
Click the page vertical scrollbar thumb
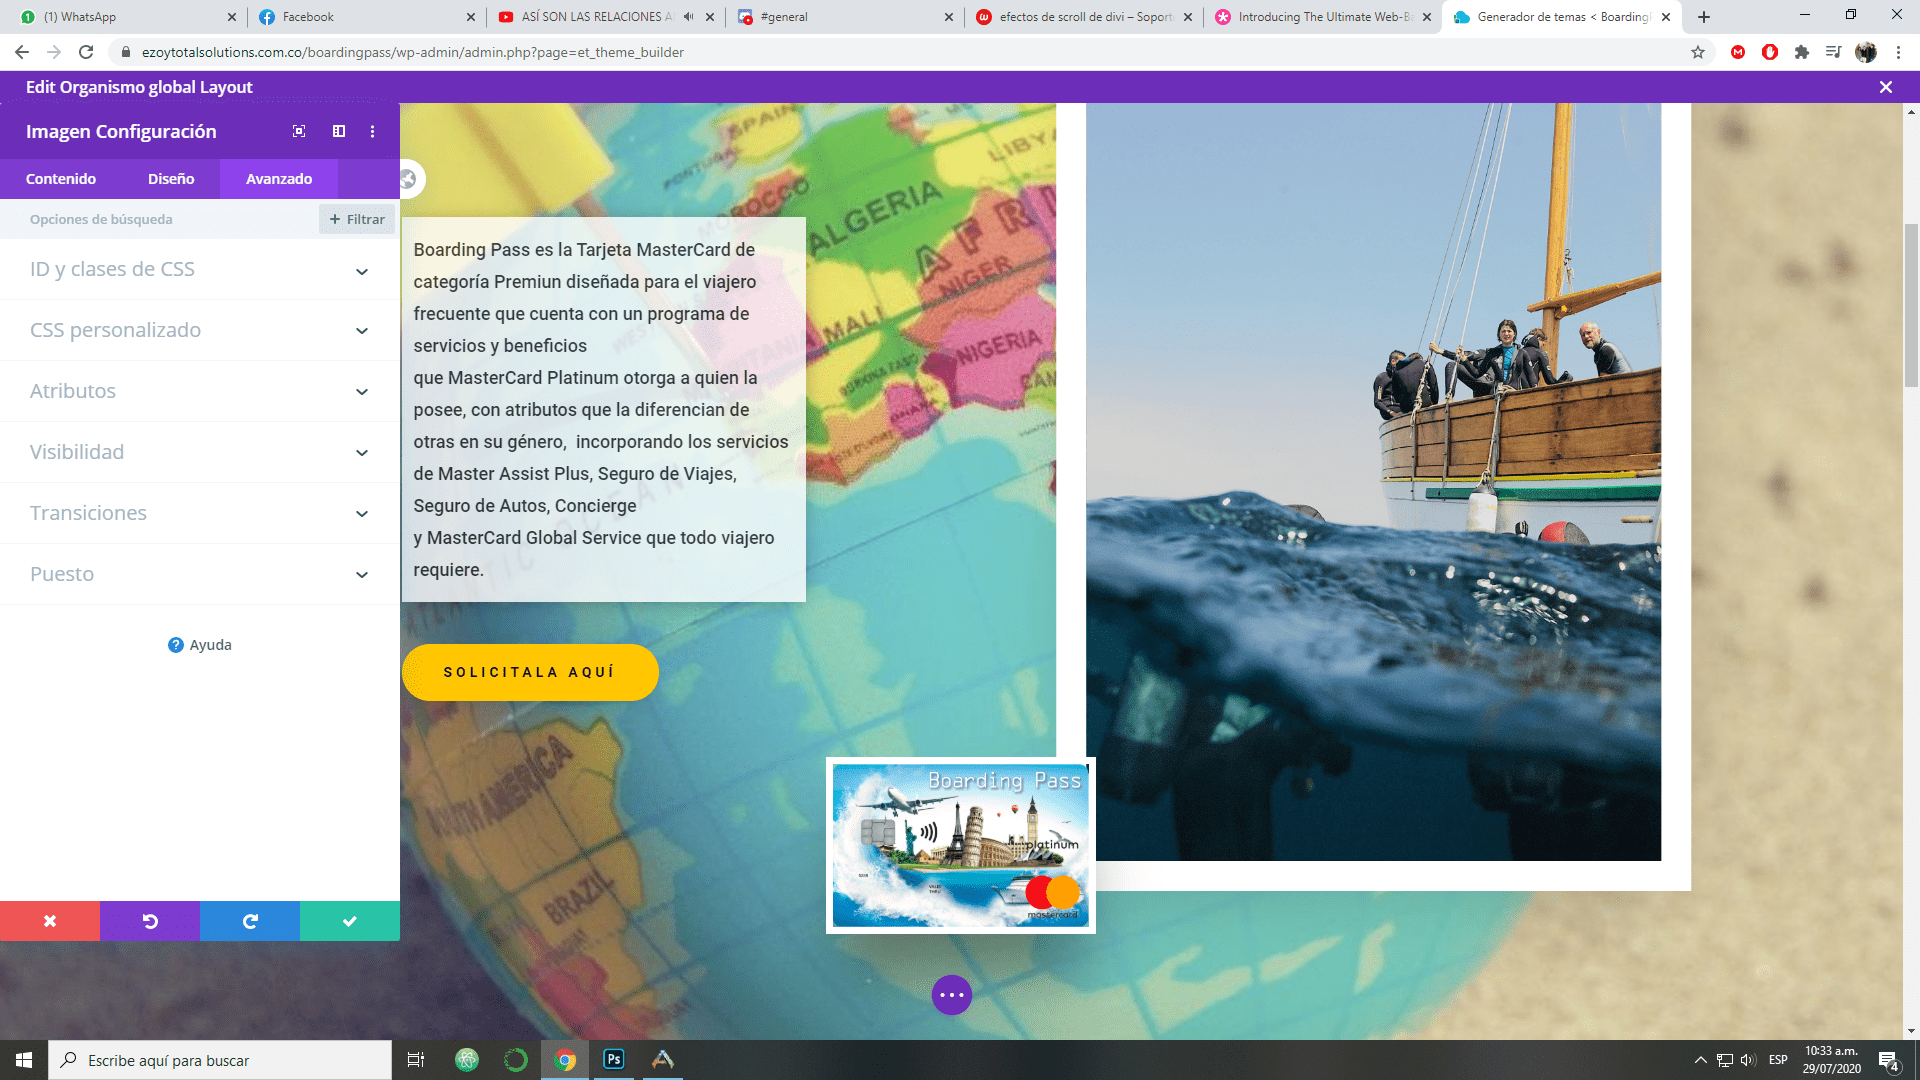click(1911, 305)
